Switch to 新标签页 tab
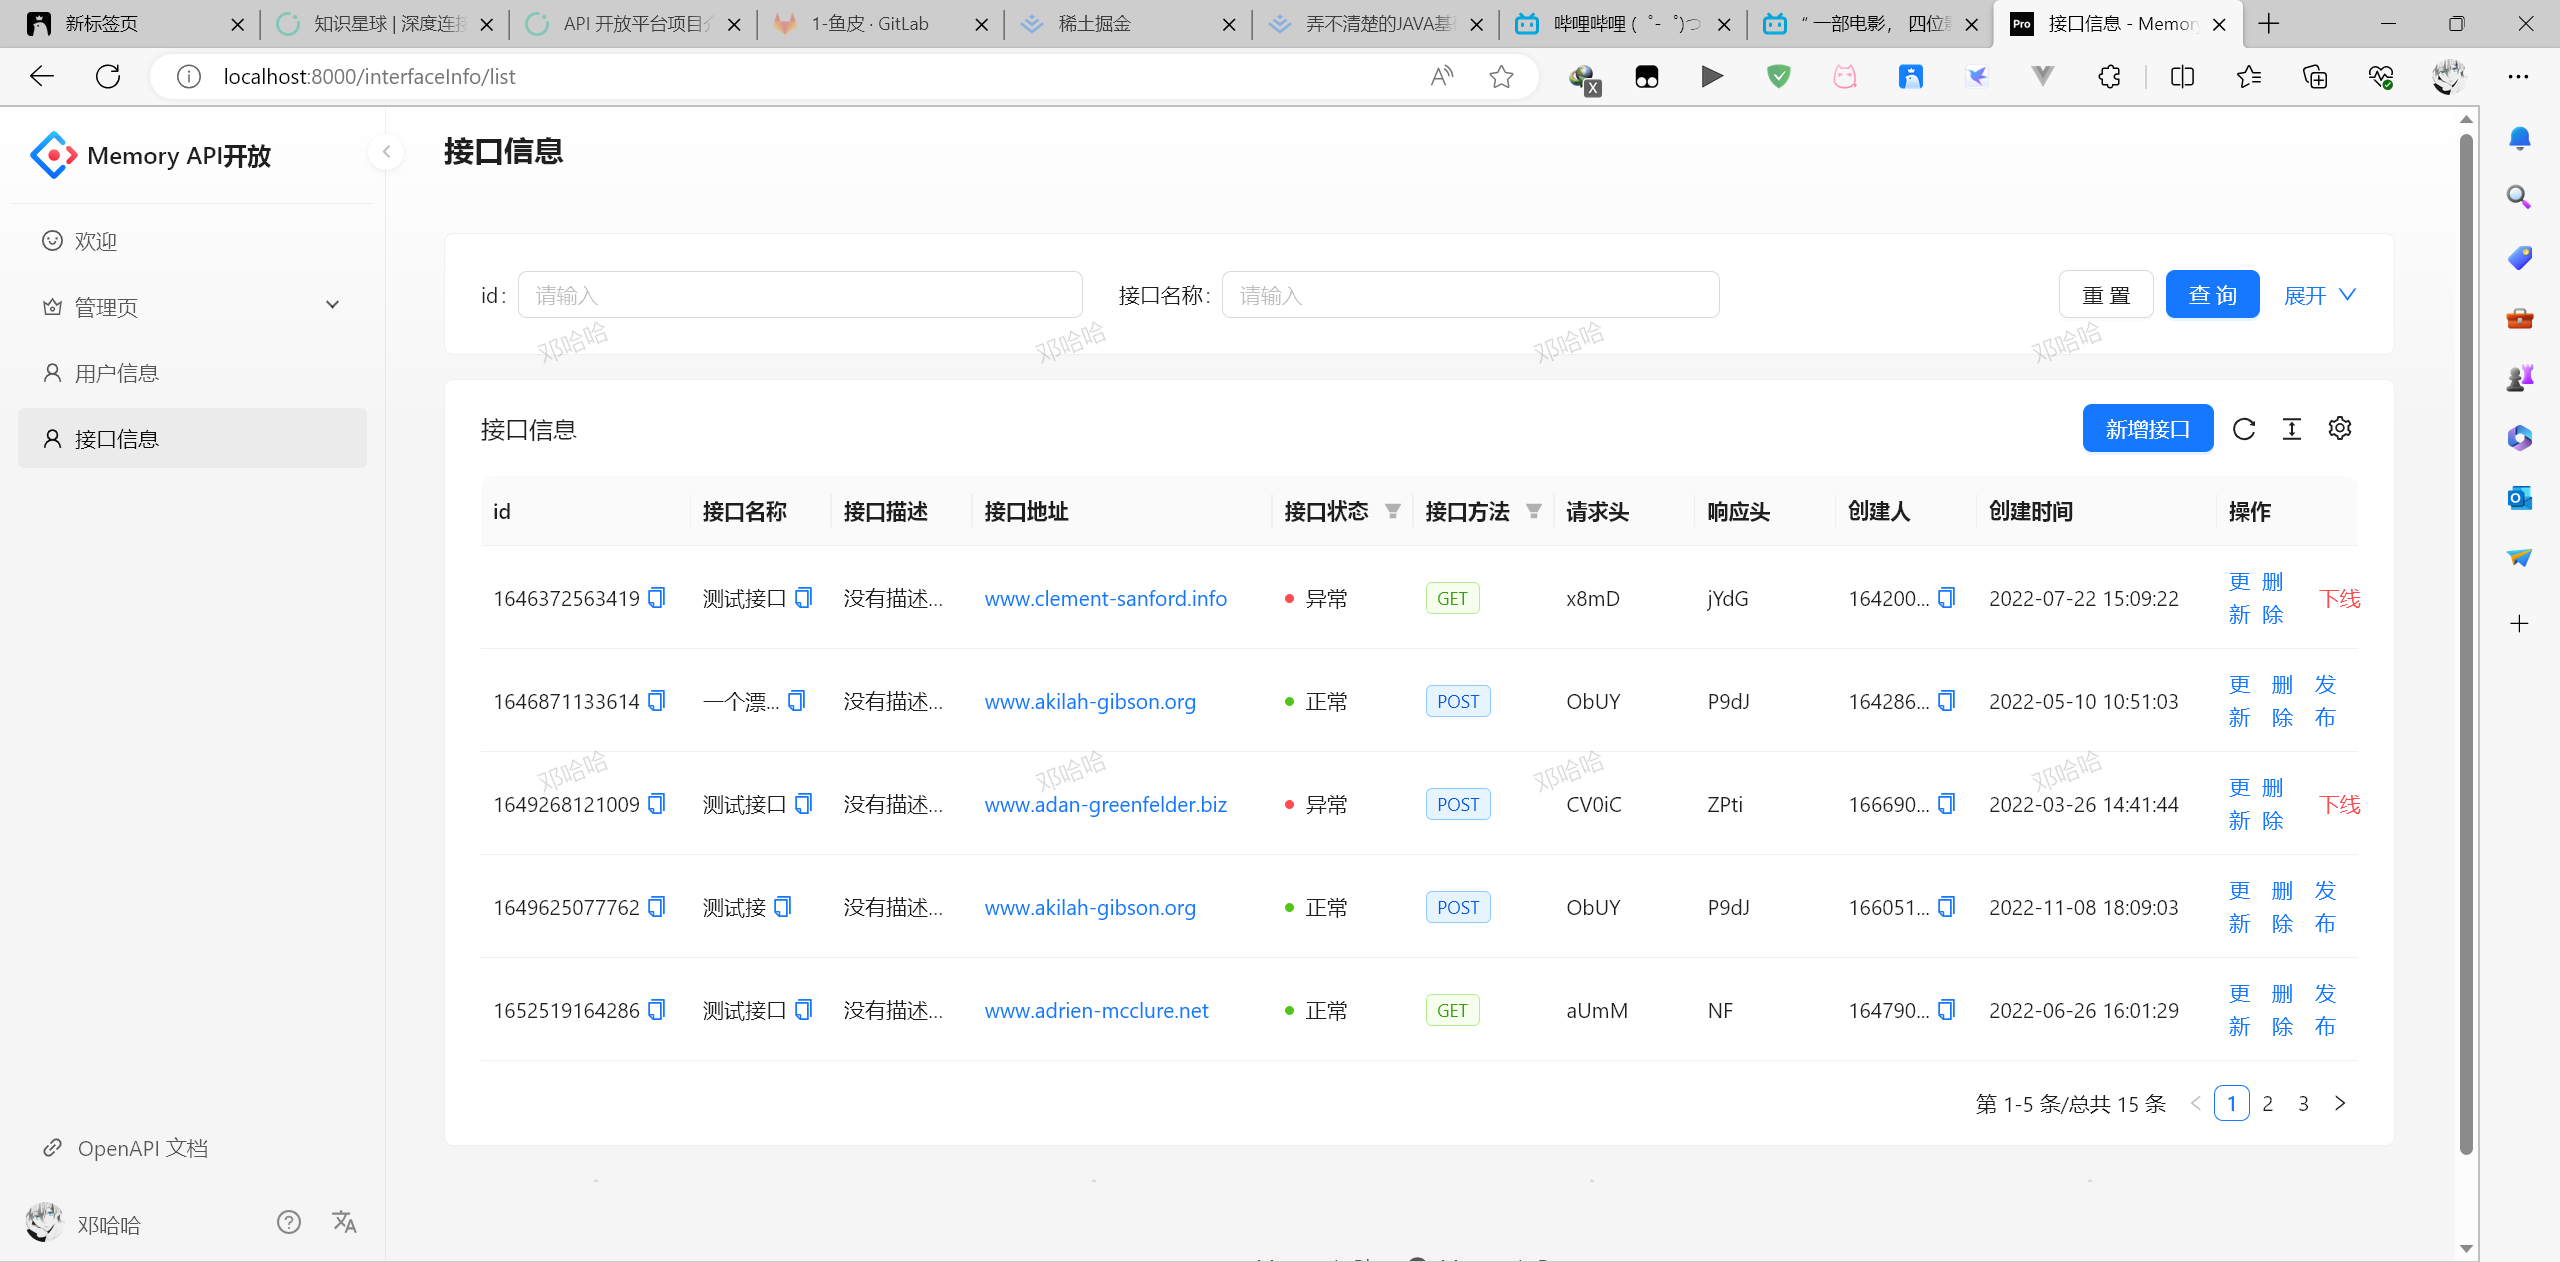2560x1262 pixels. coord(135,24)
